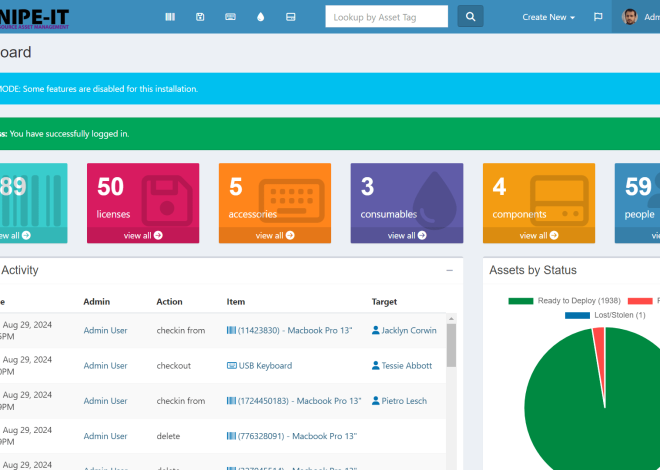The width and height of the screenshot is (660, 470).
Task: Sort activity table by Action column
Action: [x=169, y=302]
